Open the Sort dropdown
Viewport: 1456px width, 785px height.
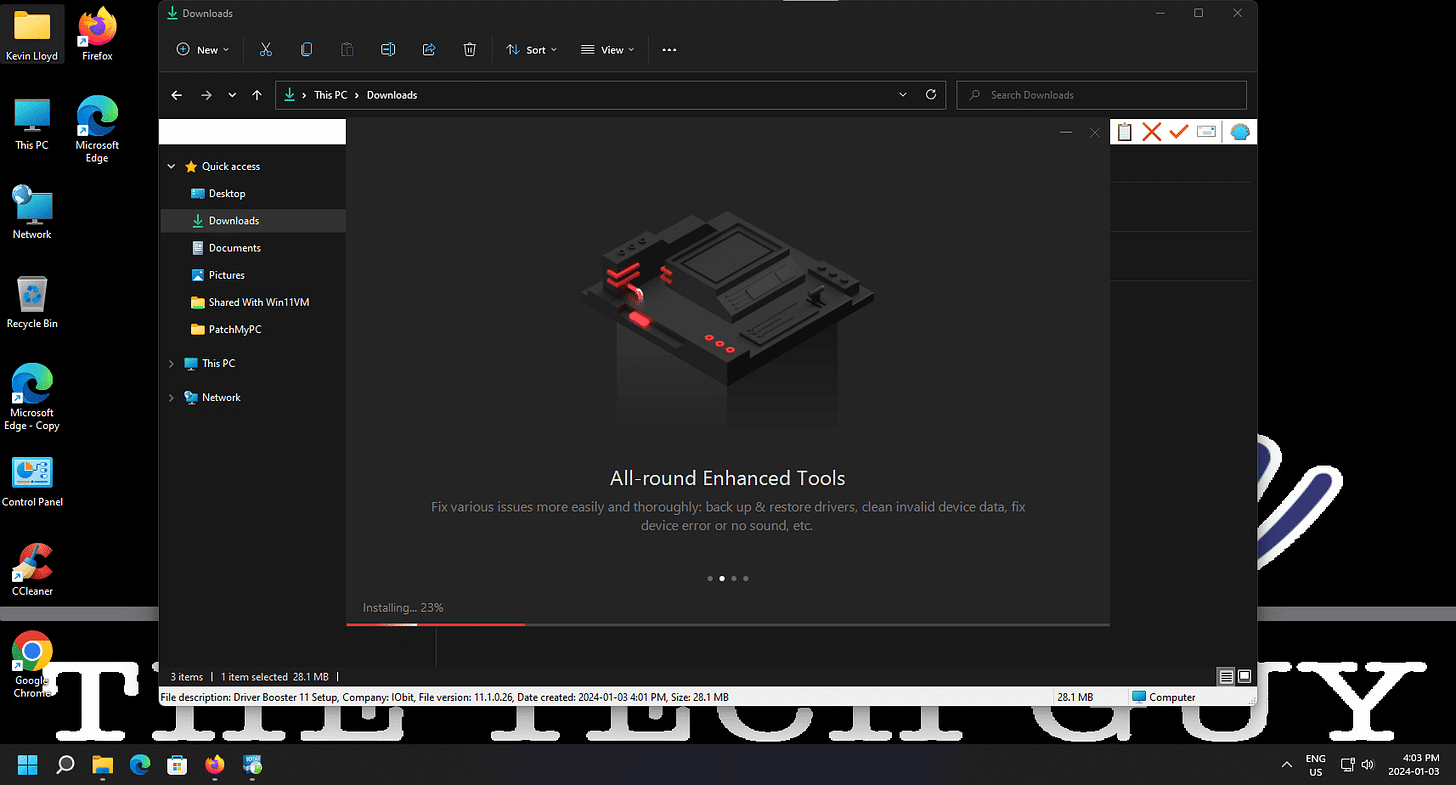531,50
